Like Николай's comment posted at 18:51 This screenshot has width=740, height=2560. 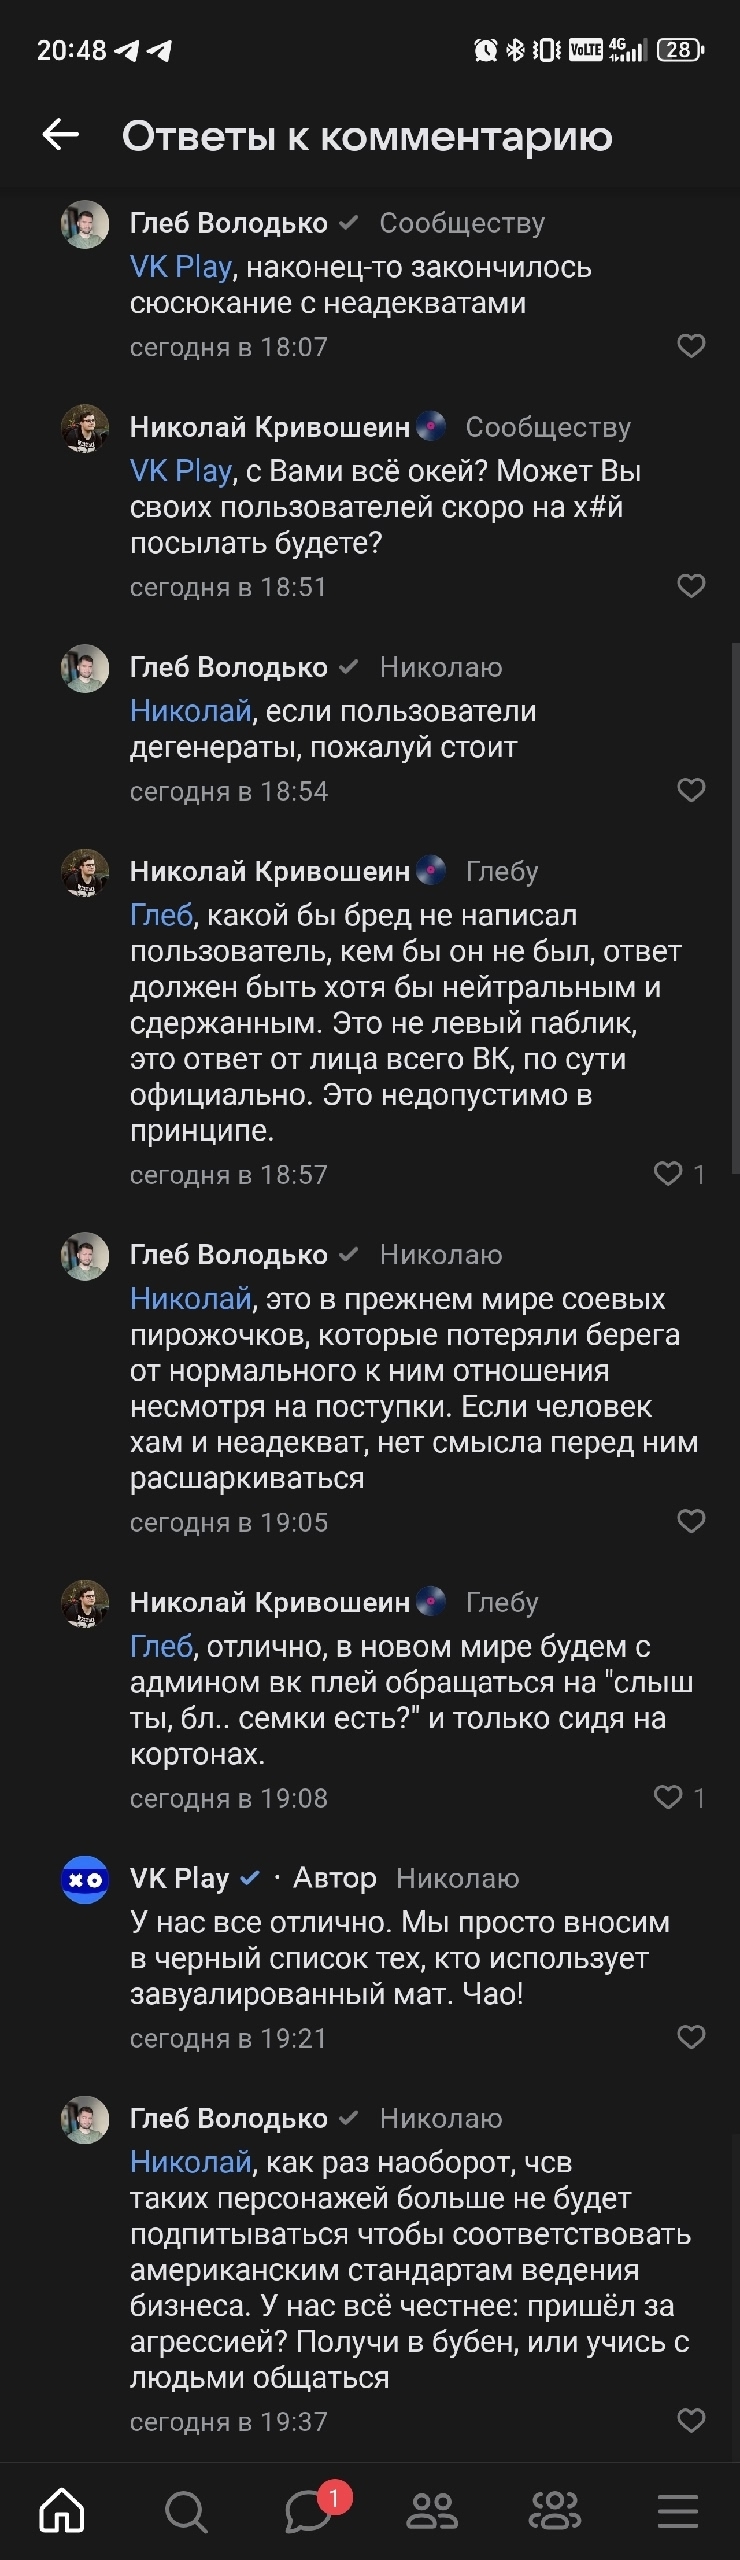pos(691,585)
